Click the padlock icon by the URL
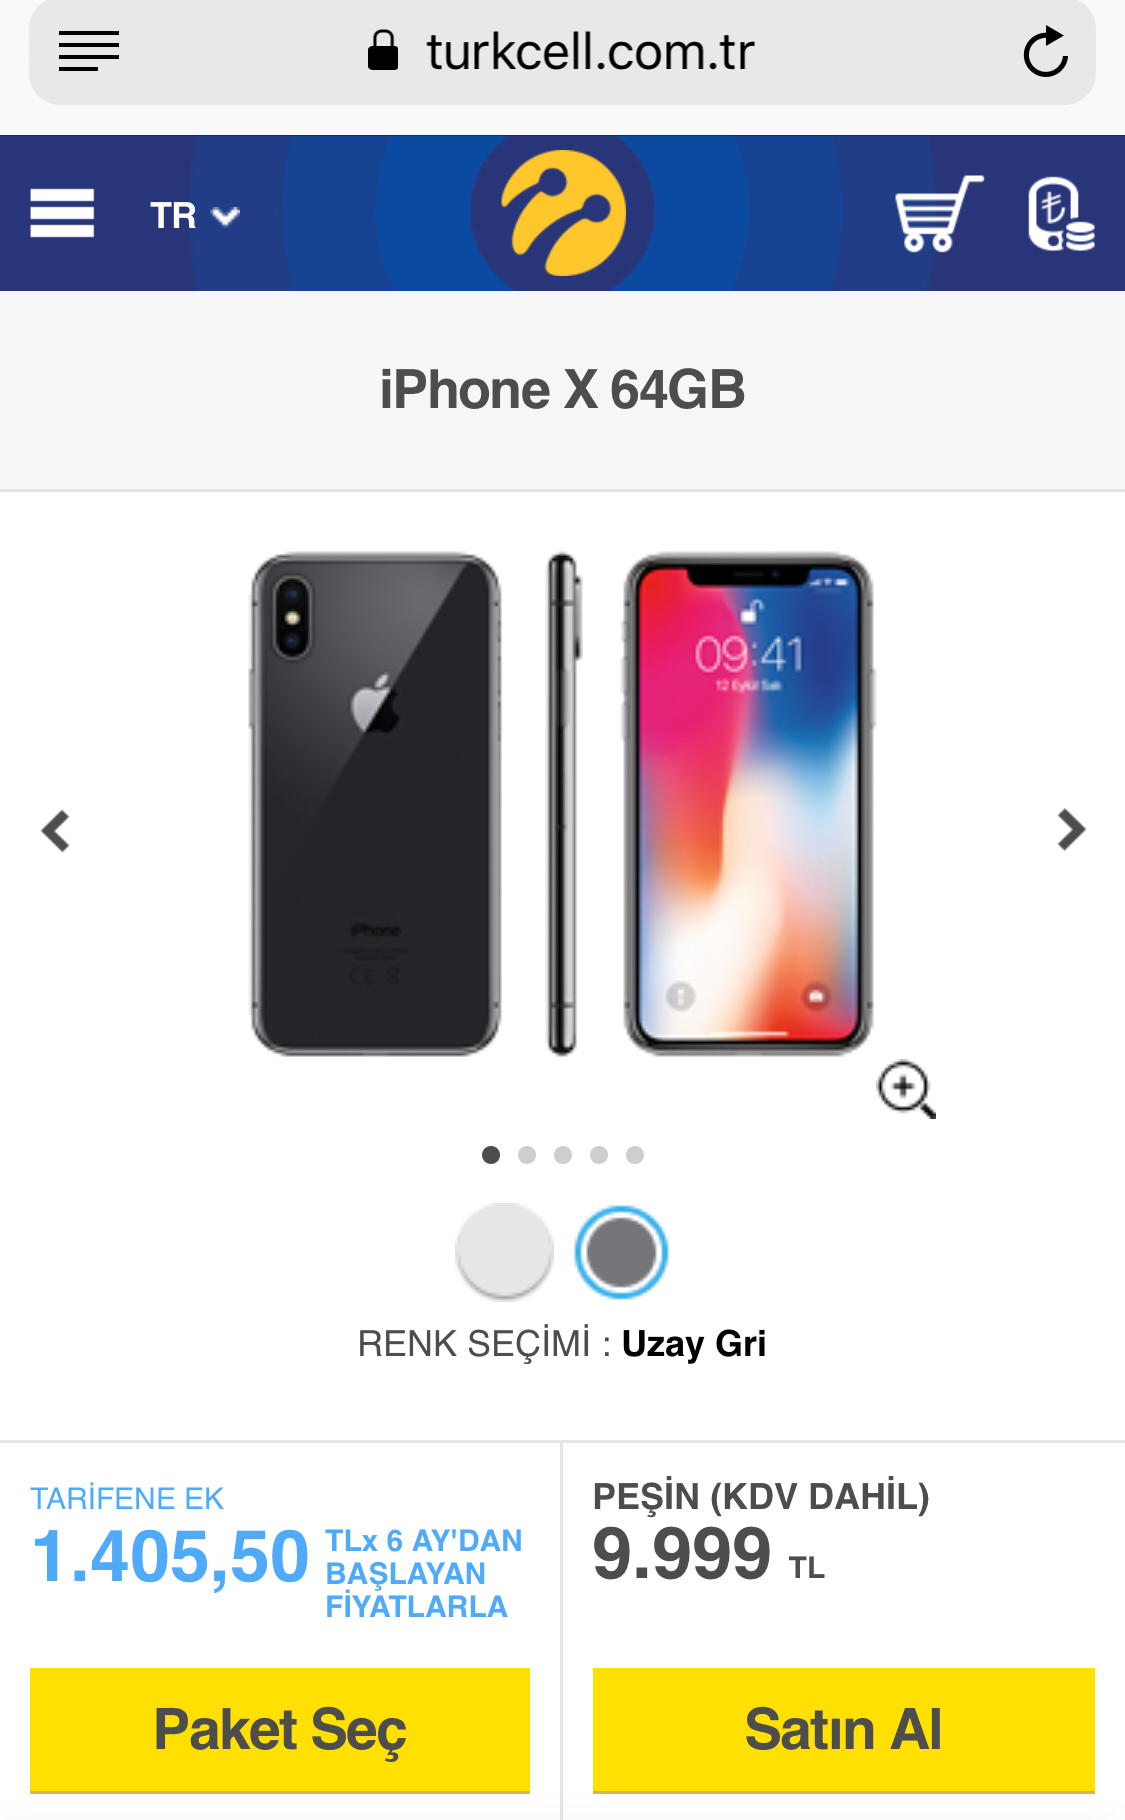The width and height of the screenshot is (1125, 1820). click(x=383, y=50)
